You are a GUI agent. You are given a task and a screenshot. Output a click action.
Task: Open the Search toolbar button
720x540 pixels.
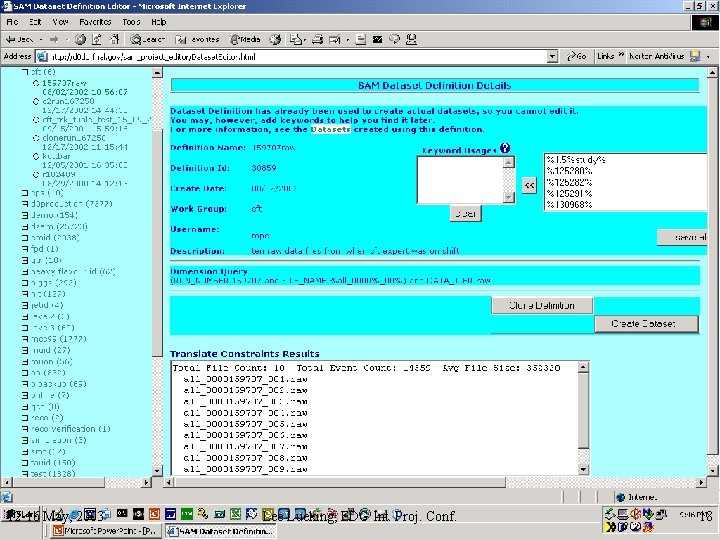pyautogui.click(x=147, y=39)
